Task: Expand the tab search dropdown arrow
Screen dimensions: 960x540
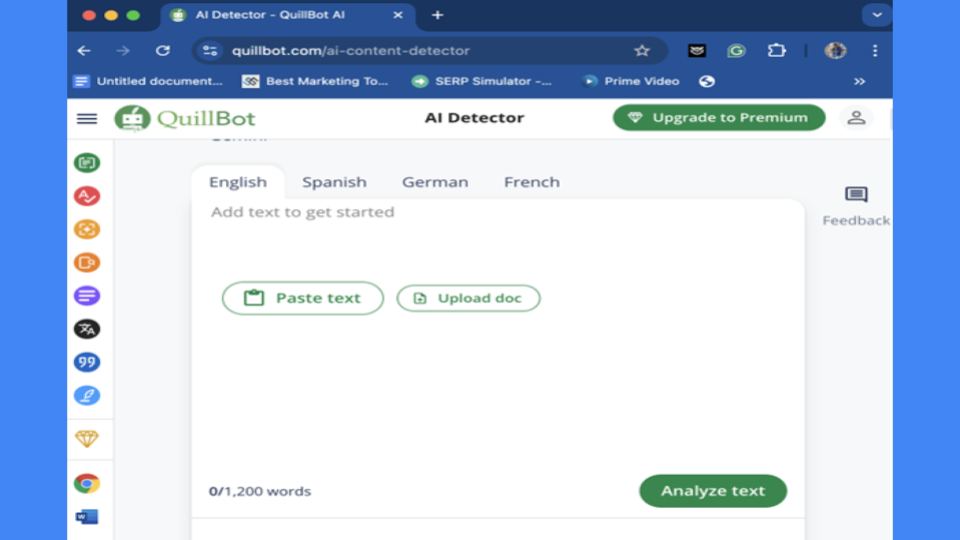Action: click(877, 15)
